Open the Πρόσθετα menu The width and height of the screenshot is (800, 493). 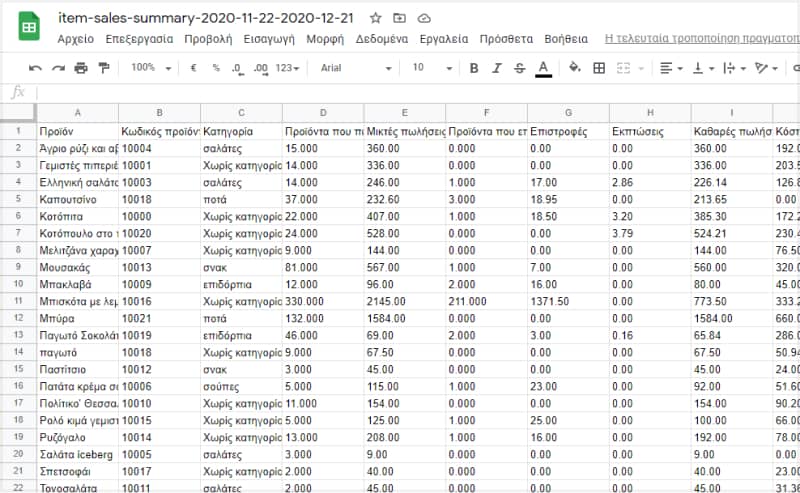pyautogui.click(x=506, y=39)
